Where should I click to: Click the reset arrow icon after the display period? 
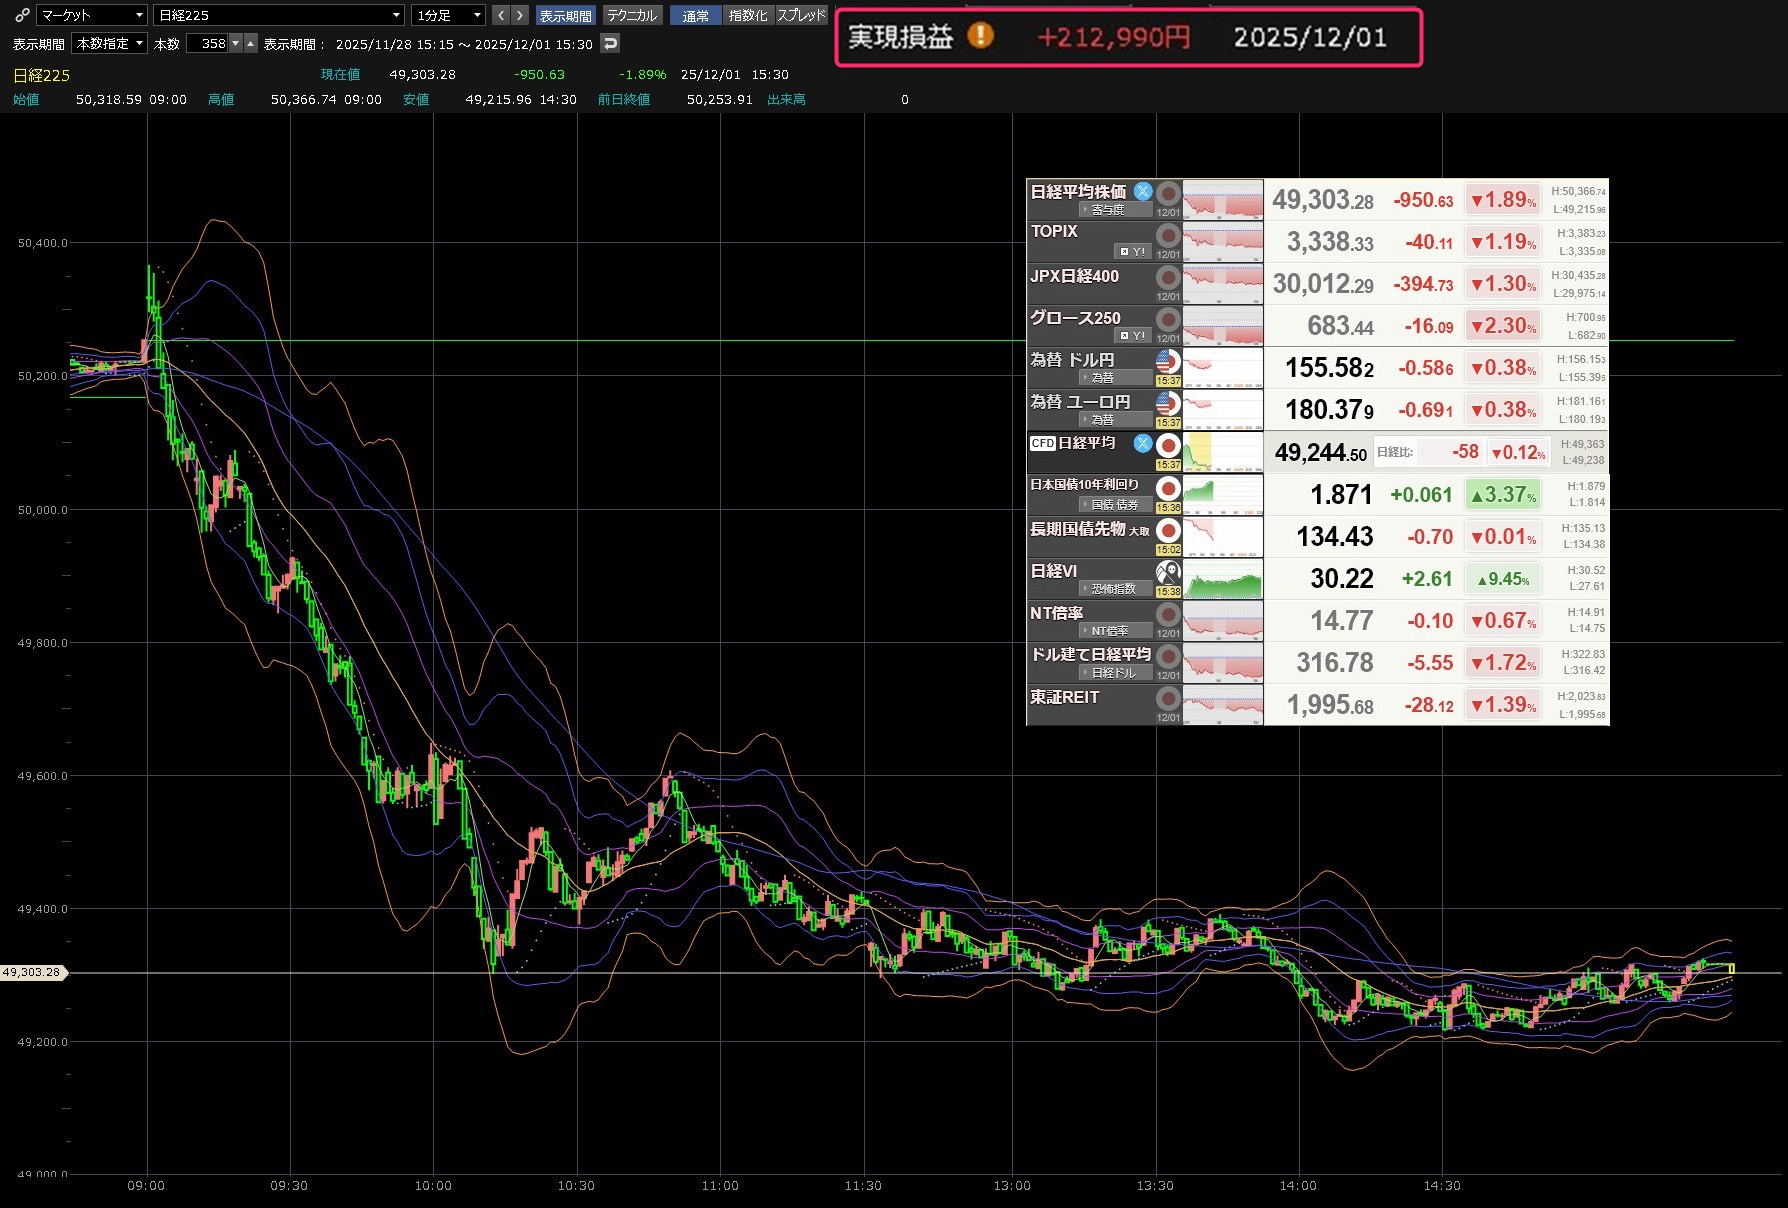[610, 44]
